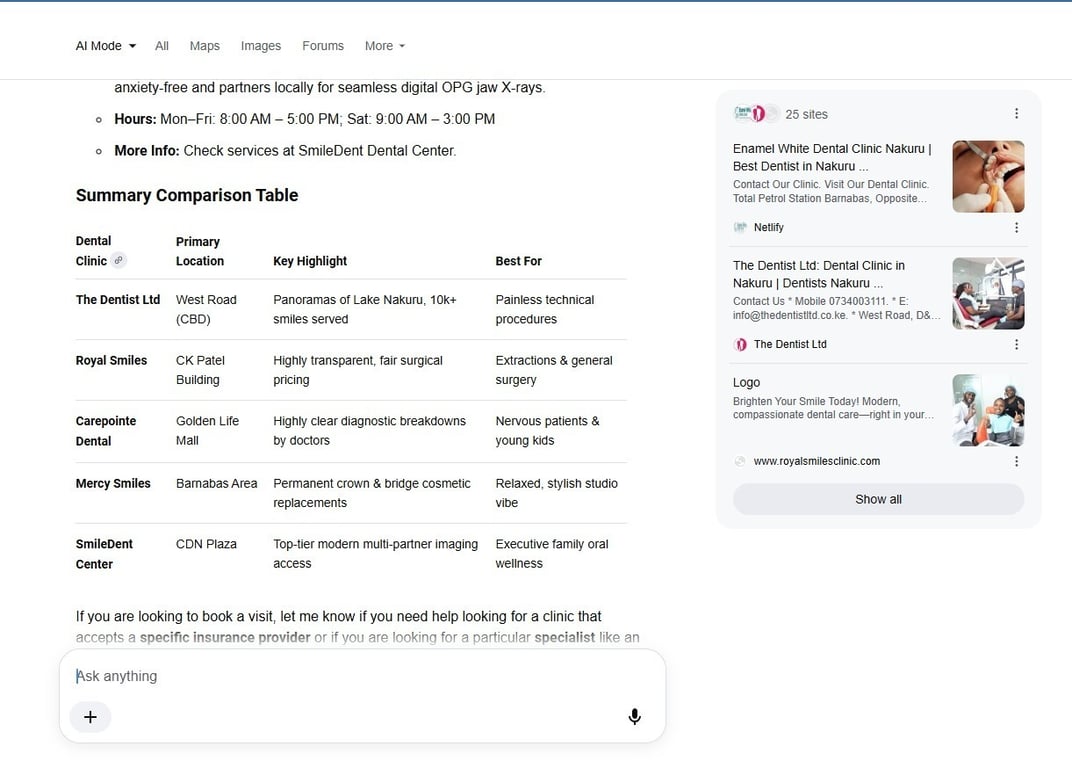
Task: Click the Golden Life Mall cell
Action: pyautogui.click(x=207, y=431)
